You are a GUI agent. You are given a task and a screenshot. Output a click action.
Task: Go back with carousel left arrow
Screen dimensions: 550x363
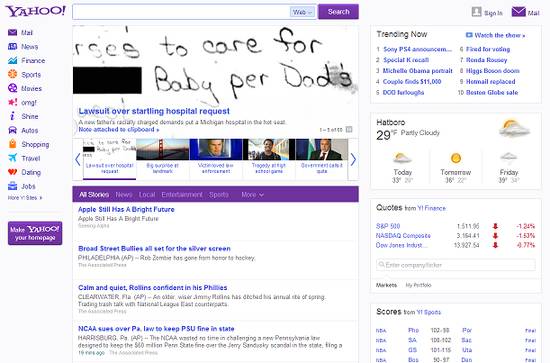[78, 160]
